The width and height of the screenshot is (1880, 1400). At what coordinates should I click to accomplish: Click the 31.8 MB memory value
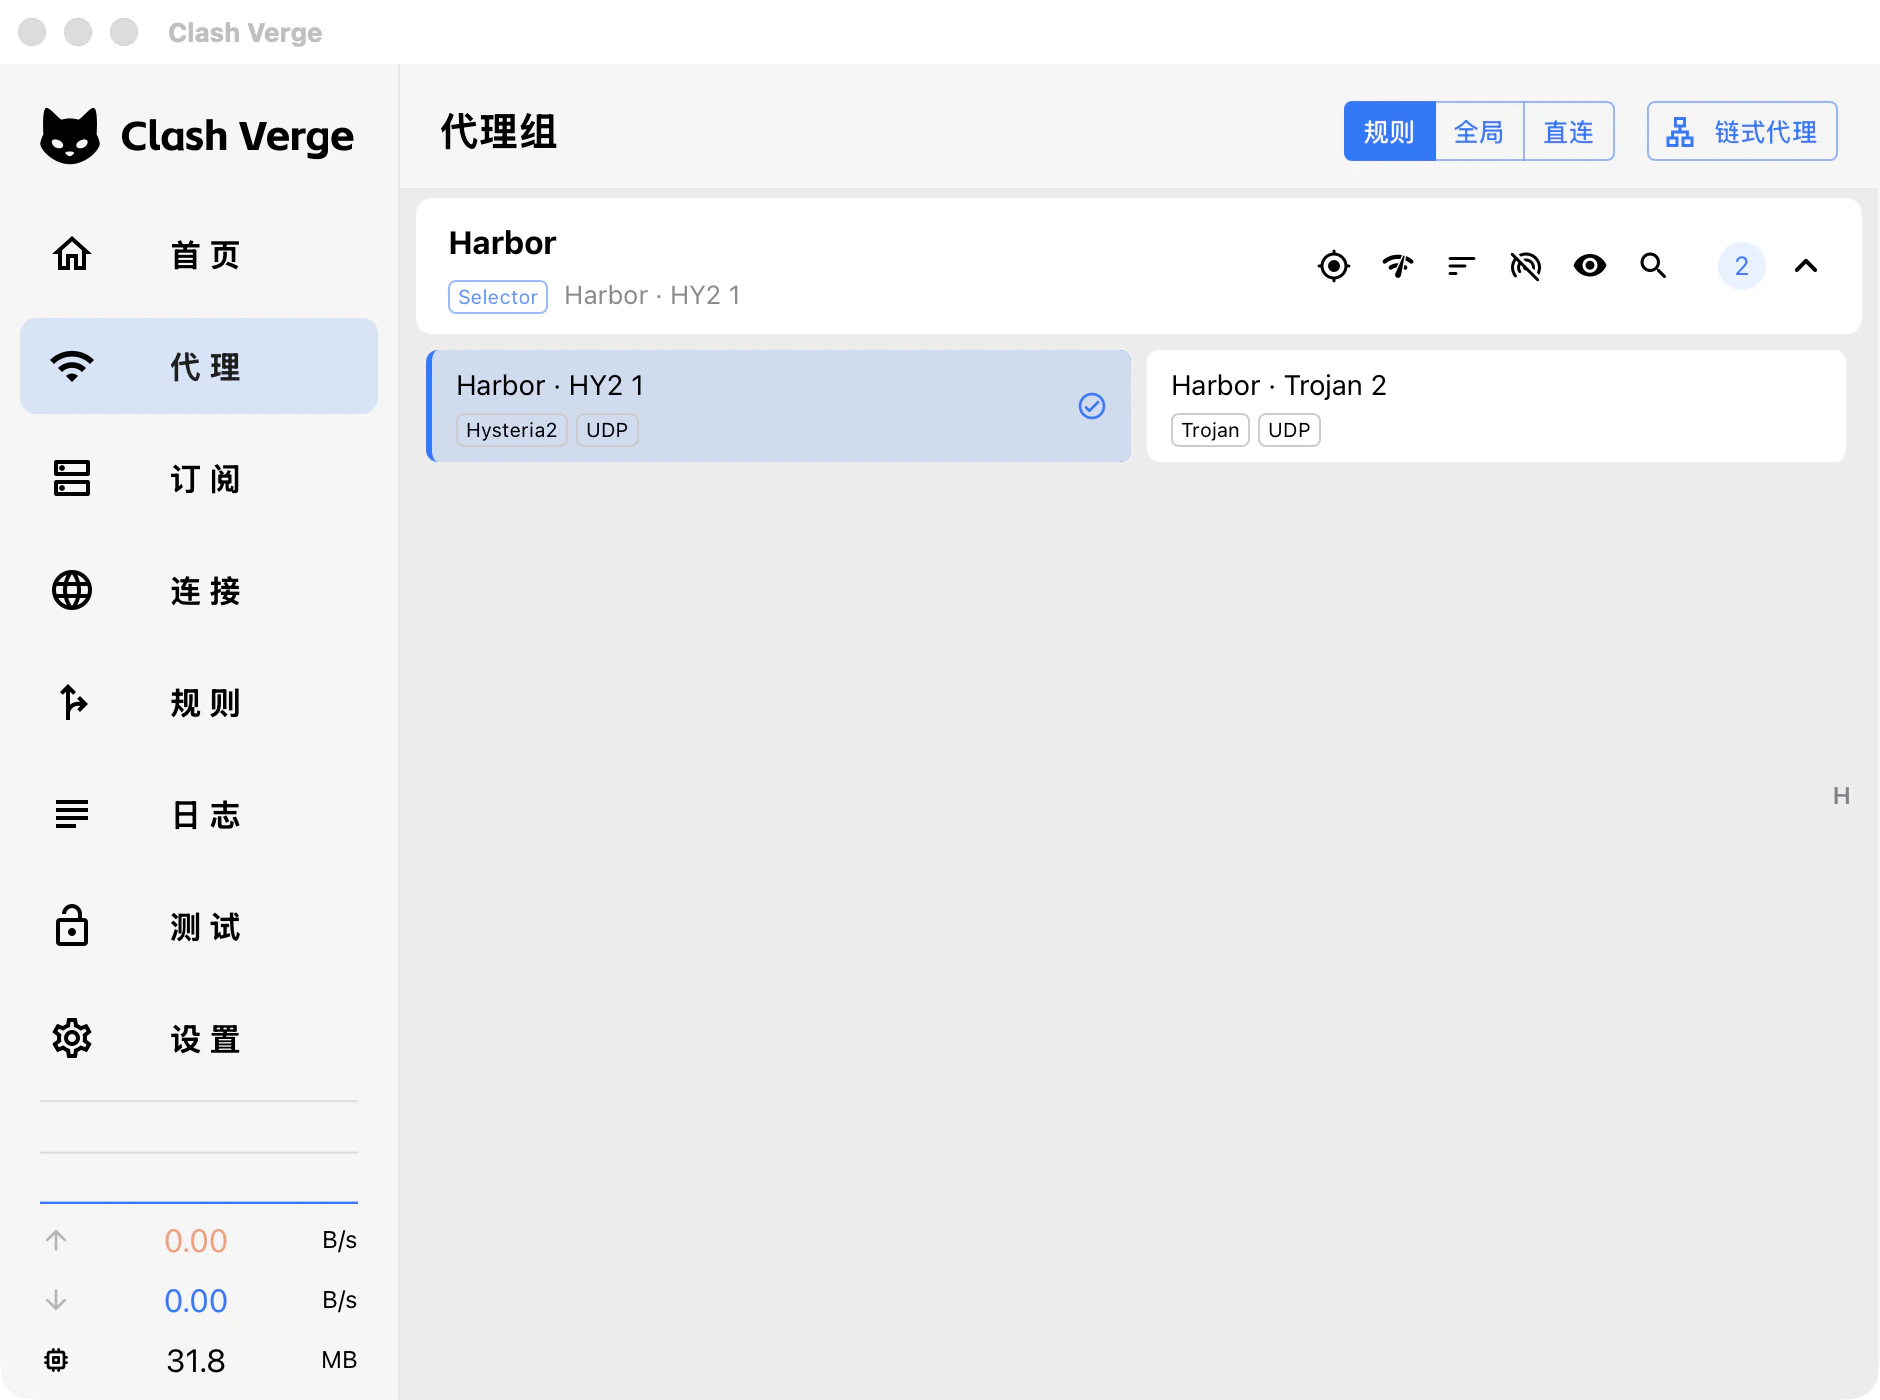pos(196,1360)
